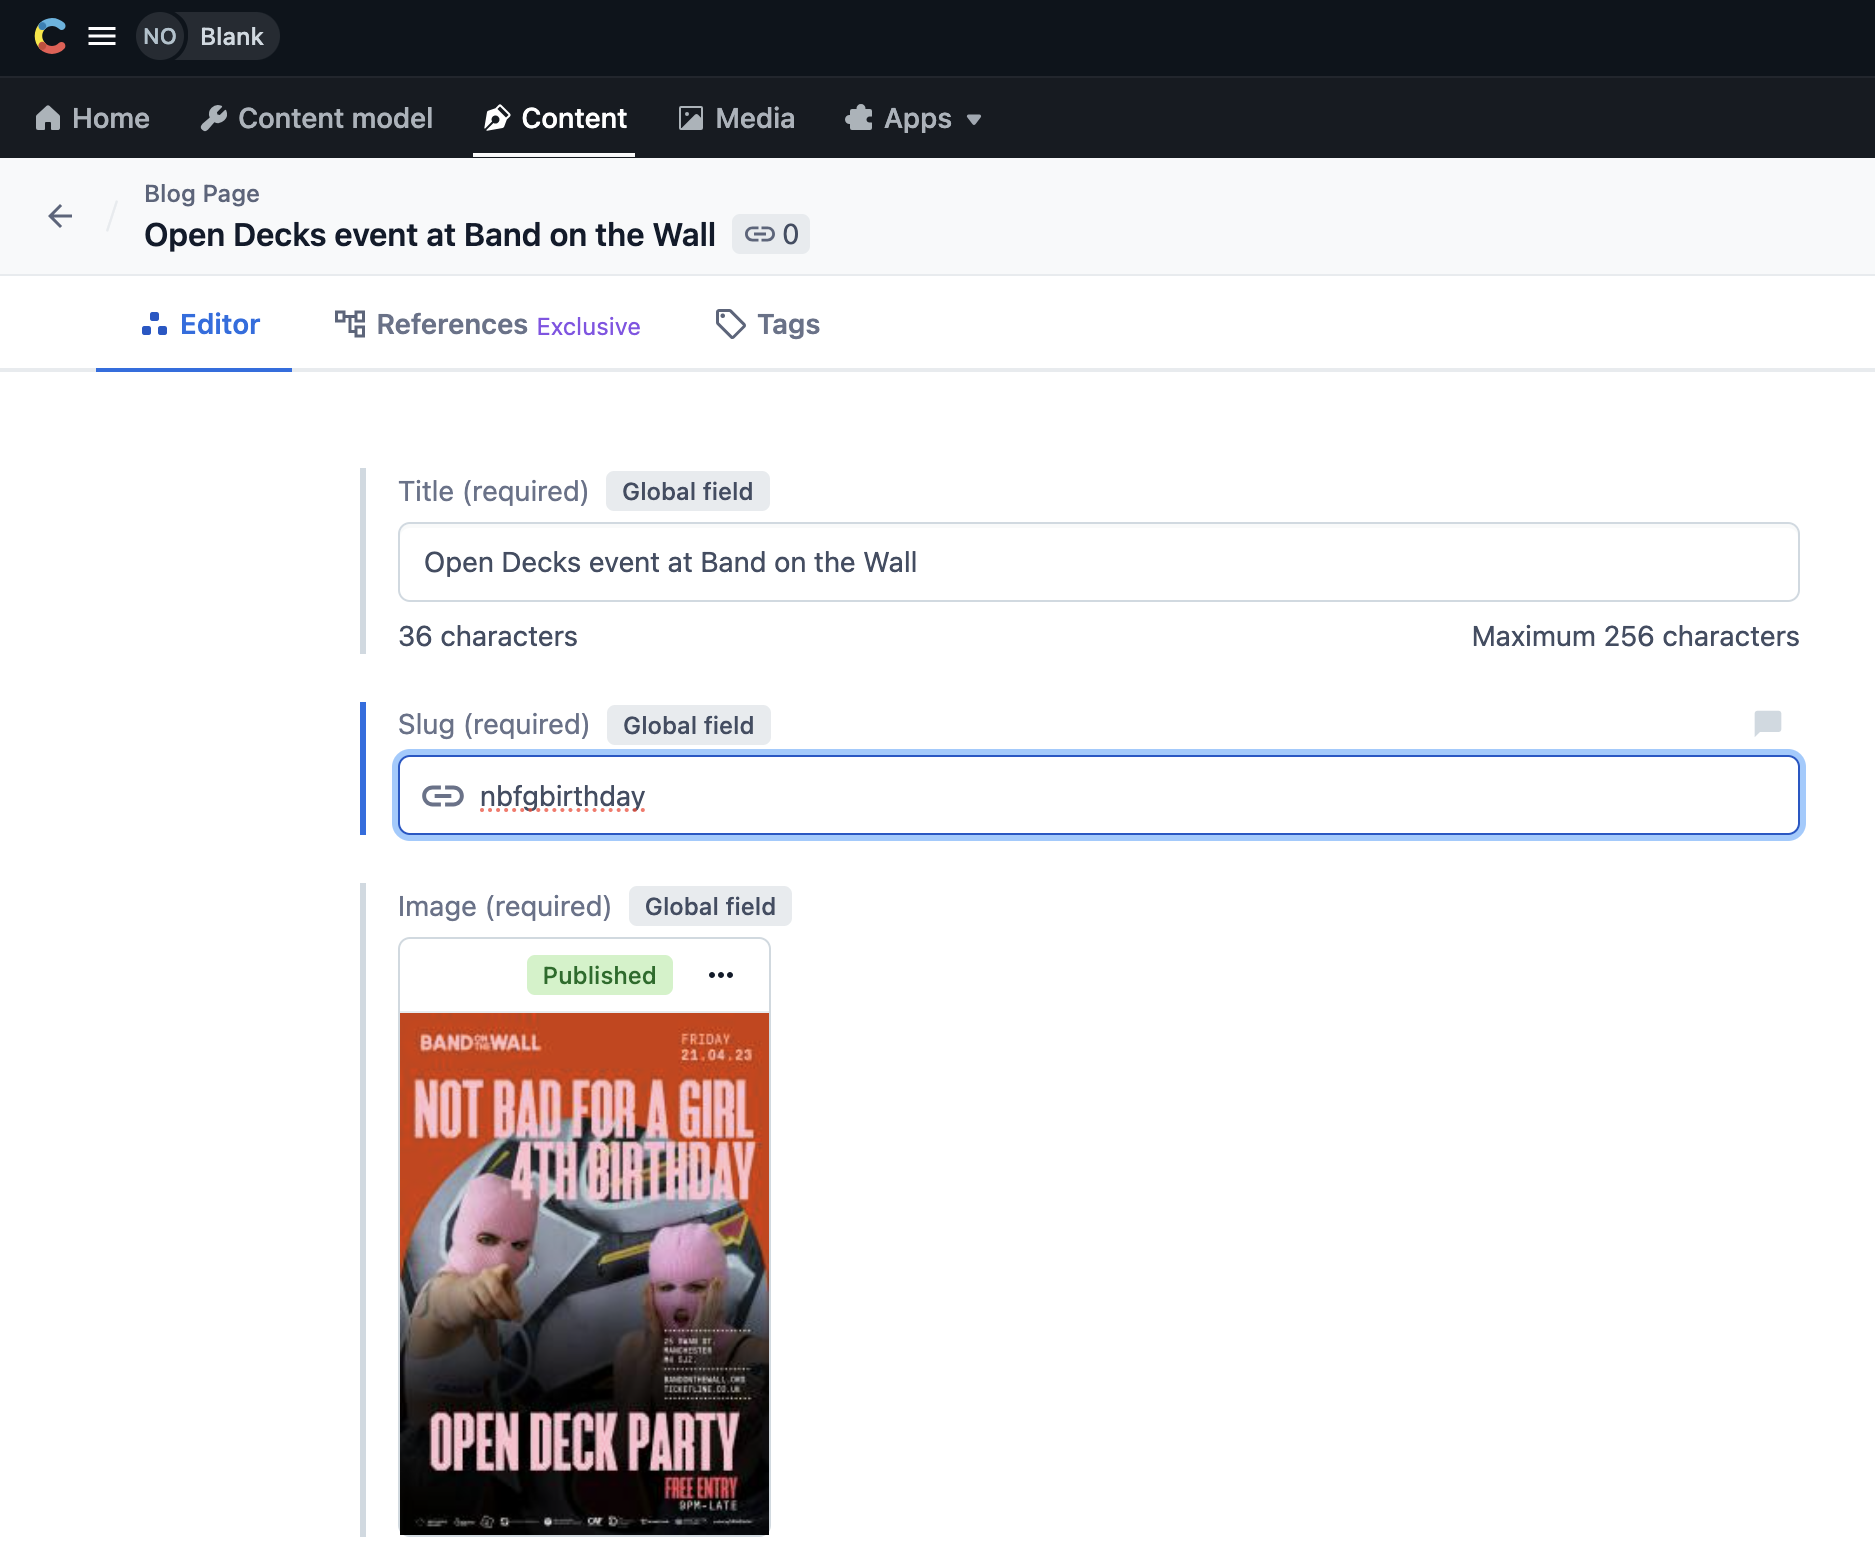Select the NO Blank space switcher
Image resolution: width=1875 pixels, height=1554 pixels.
[x=207, y=36]
